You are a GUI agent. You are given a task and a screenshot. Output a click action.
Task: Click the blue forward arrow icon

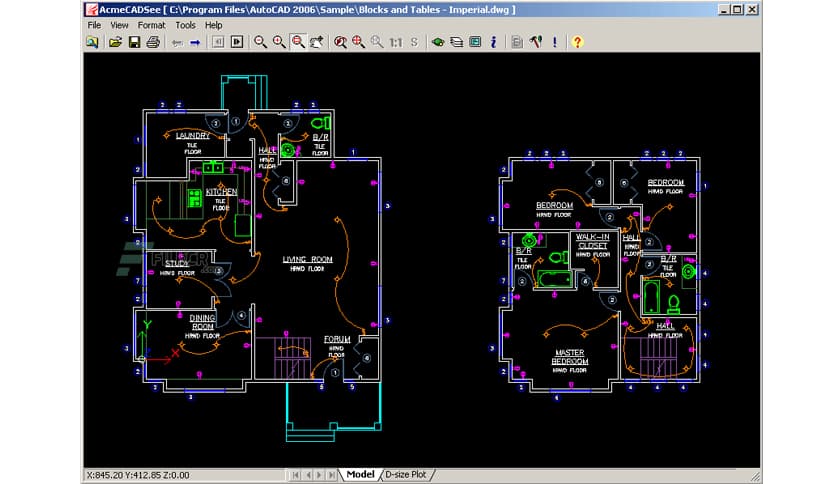click(195, 42)
